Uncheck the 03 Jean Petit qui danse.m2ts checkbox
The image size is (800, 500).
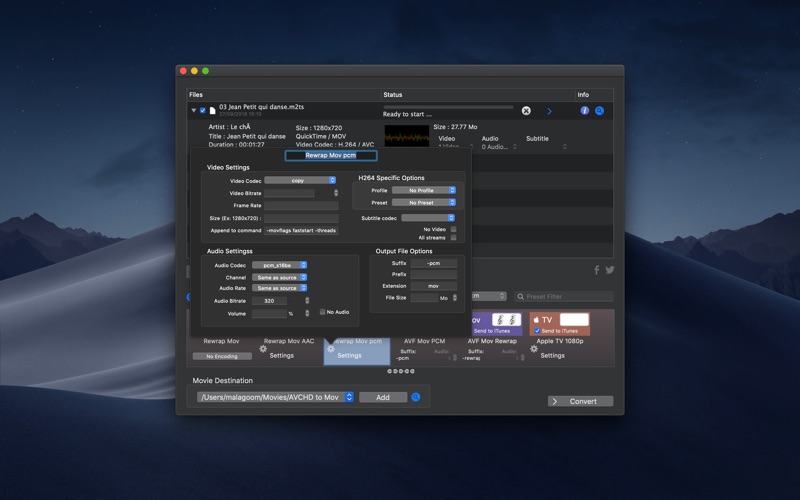pyautogui.click(x=203, y=110)
